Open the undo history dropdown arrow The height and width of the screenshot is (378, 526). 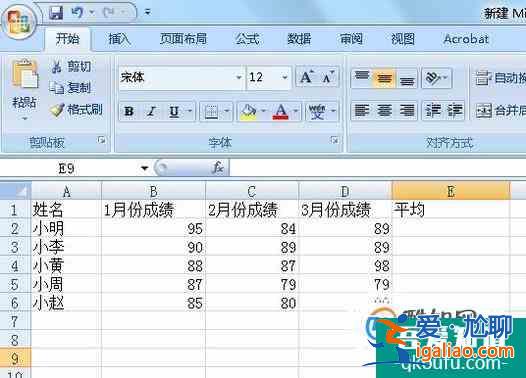[x=92, y=13]
